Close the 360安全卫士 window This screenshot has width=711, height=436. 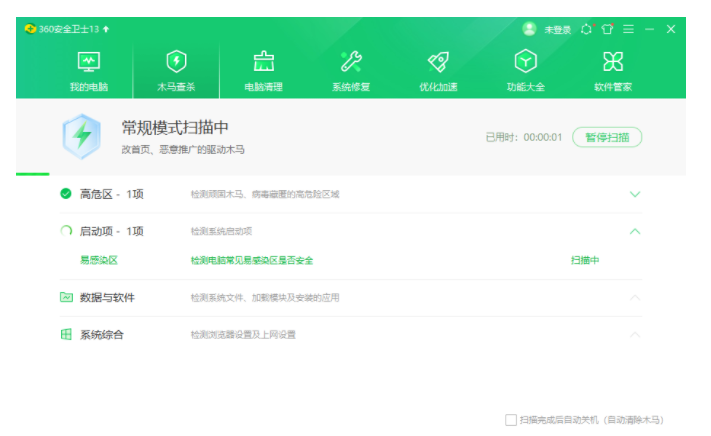(671, 29)
